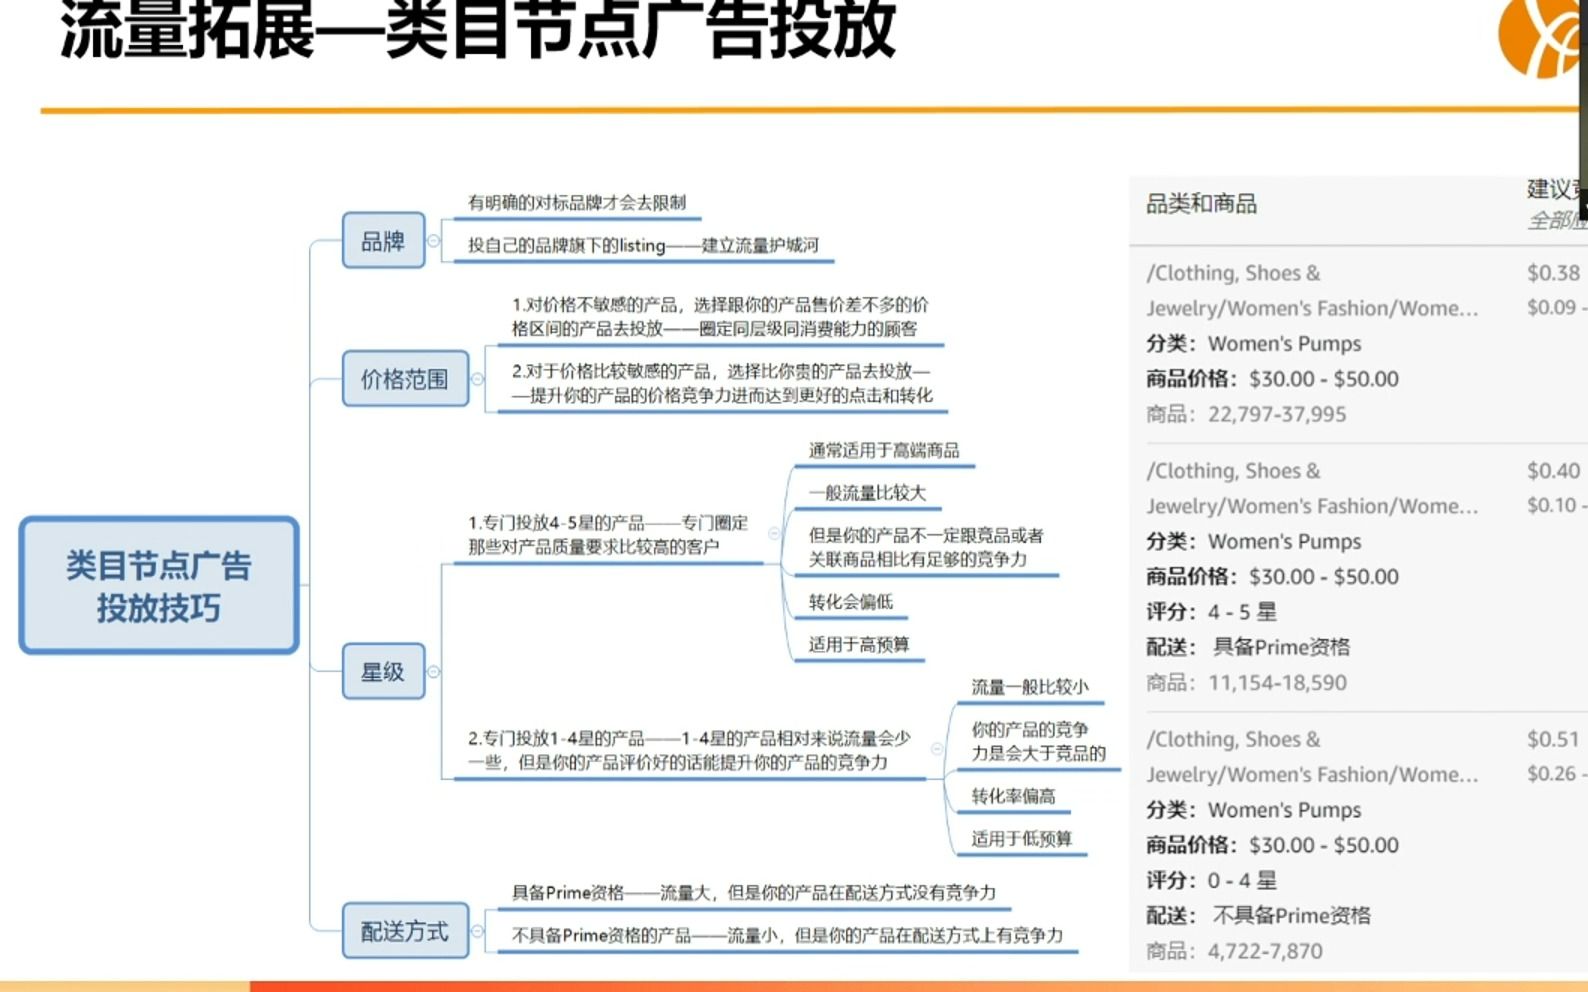Click the leaf 适用于高预算
Viewport: 1588px width, 992px height.
tap(859, 645)
